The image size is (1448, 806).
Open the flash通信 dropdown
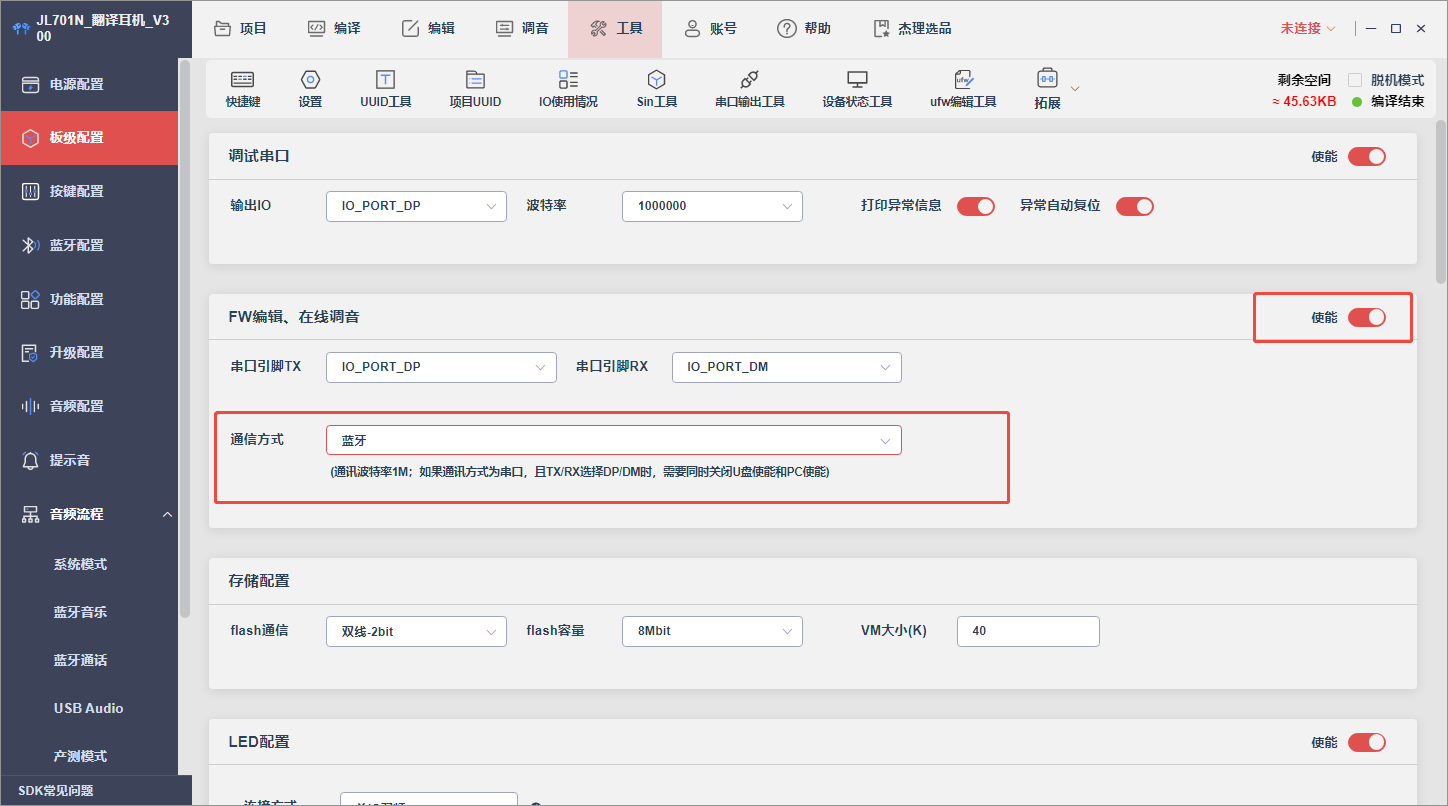pyautogui.click(x=416, y=631)
